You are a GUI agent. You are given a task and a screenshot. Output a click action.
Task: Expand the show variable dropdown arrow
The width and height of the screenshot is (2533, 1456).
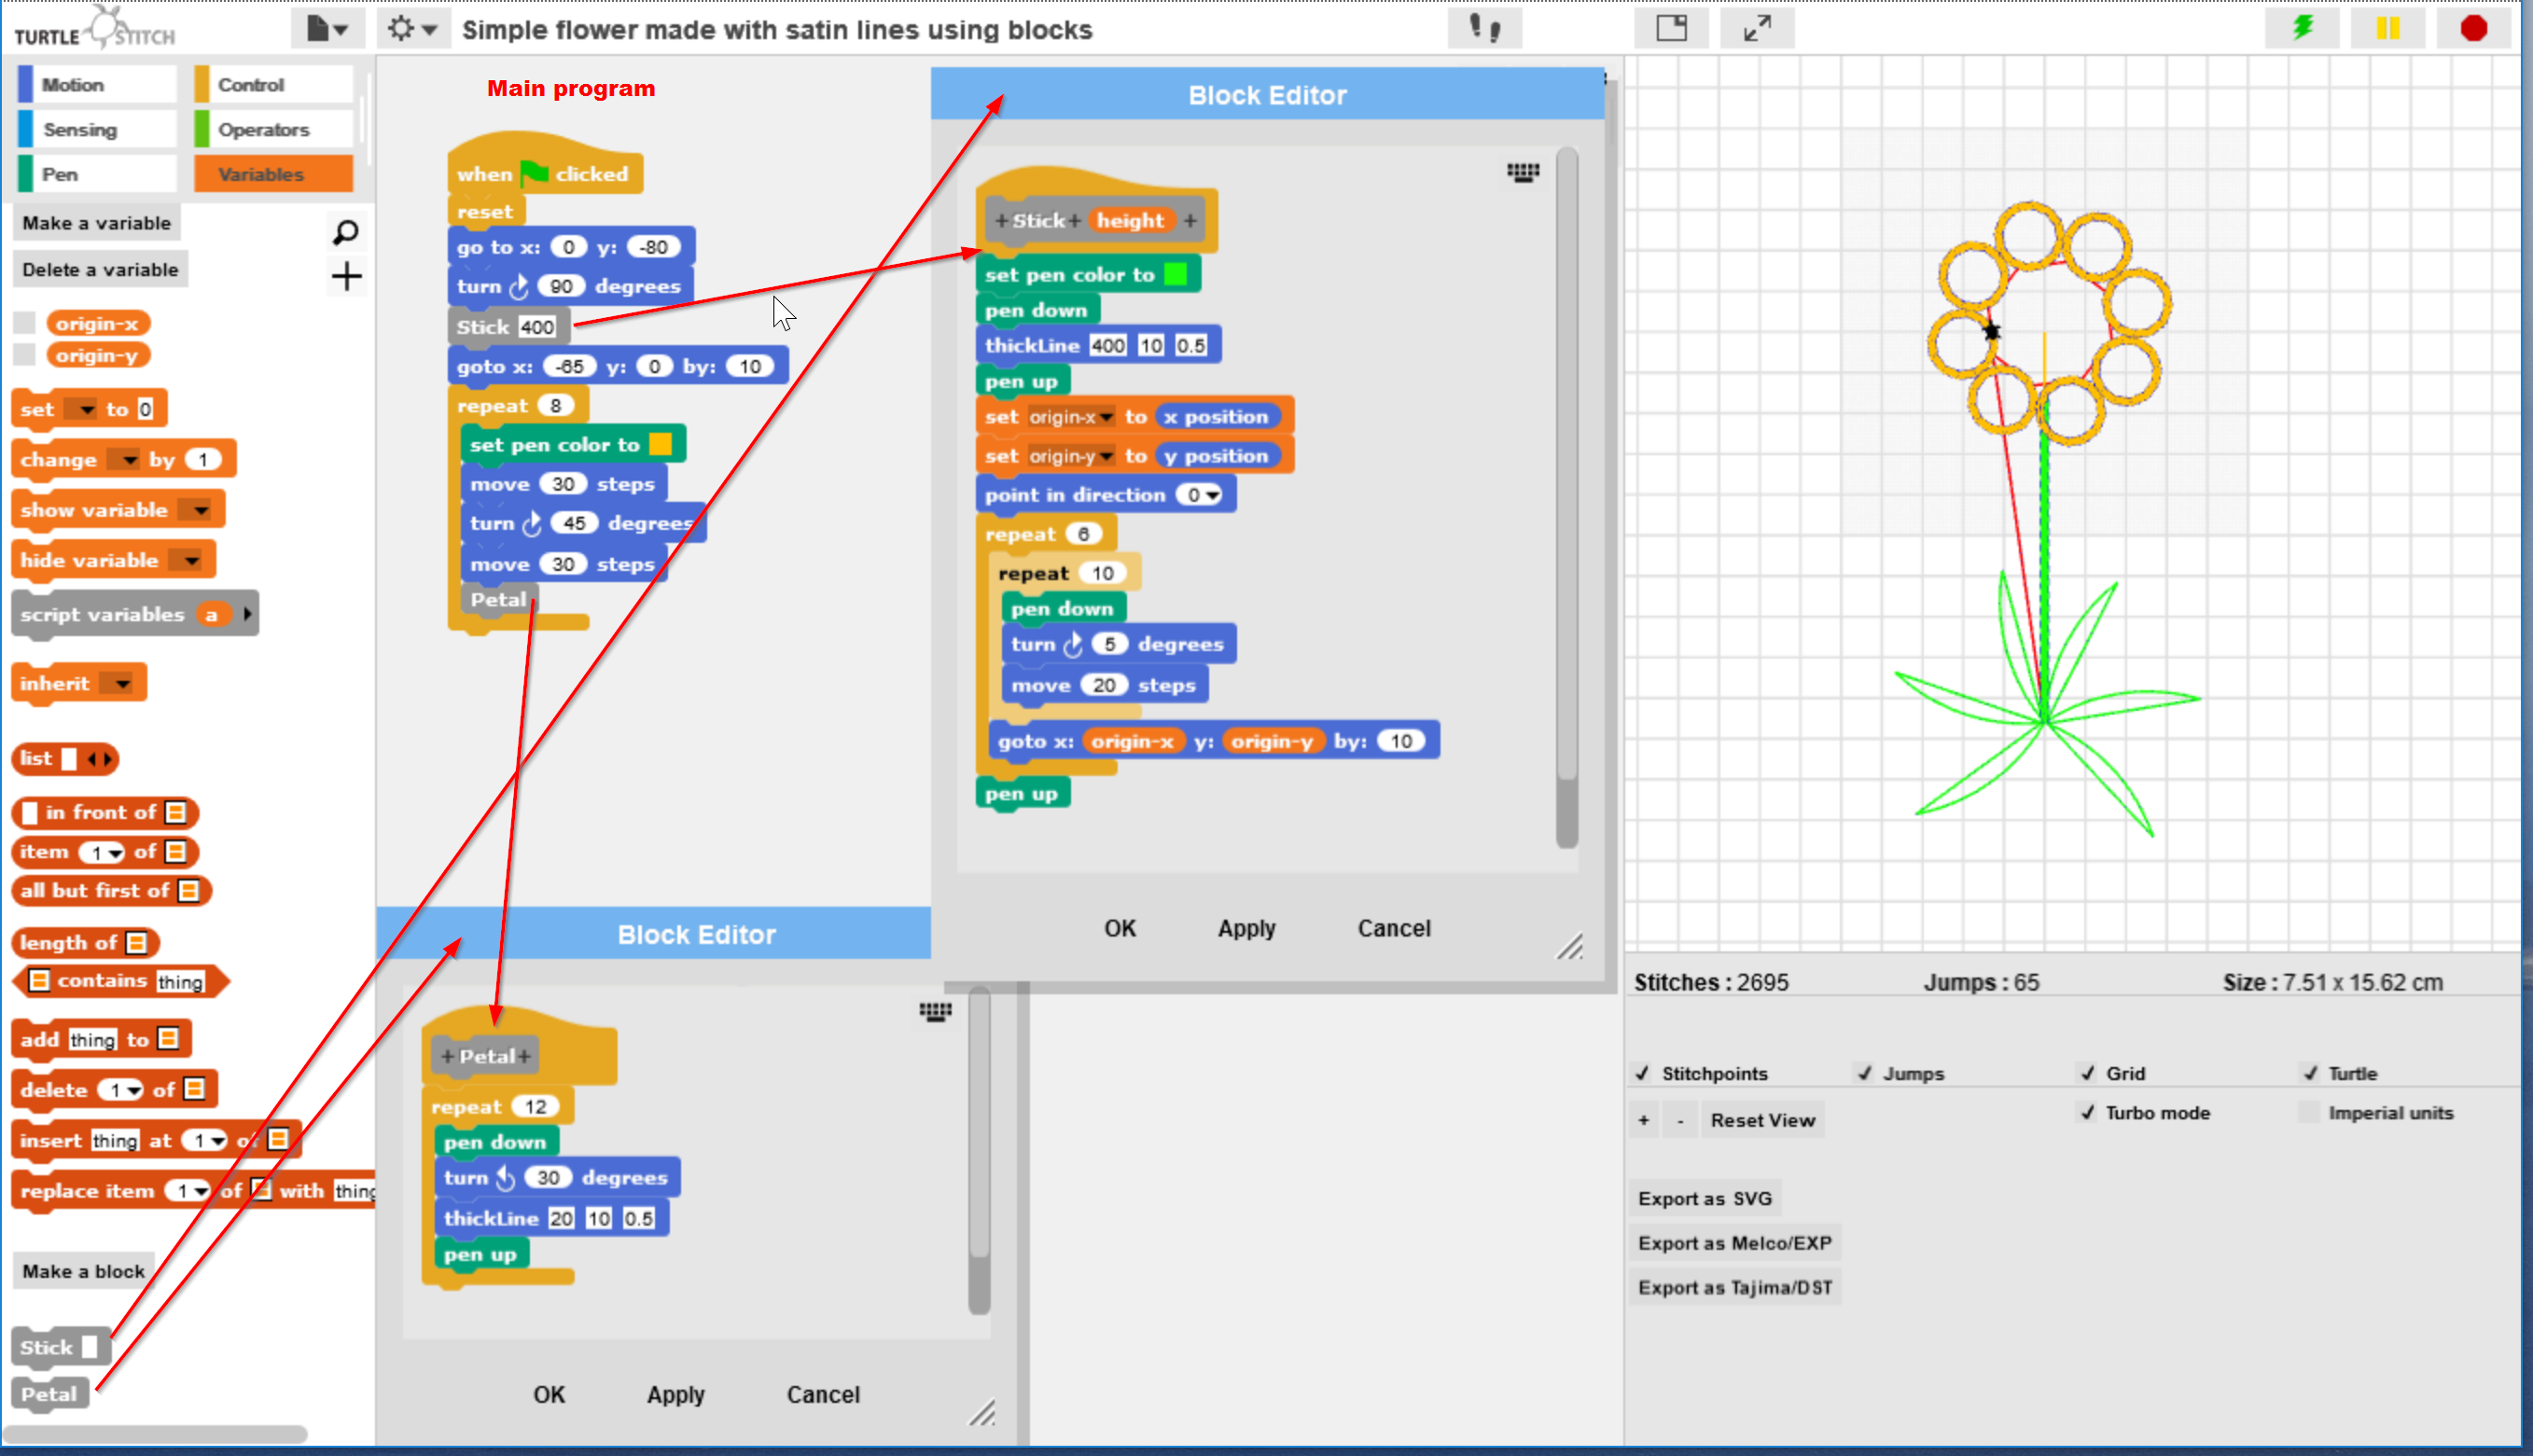200,510
